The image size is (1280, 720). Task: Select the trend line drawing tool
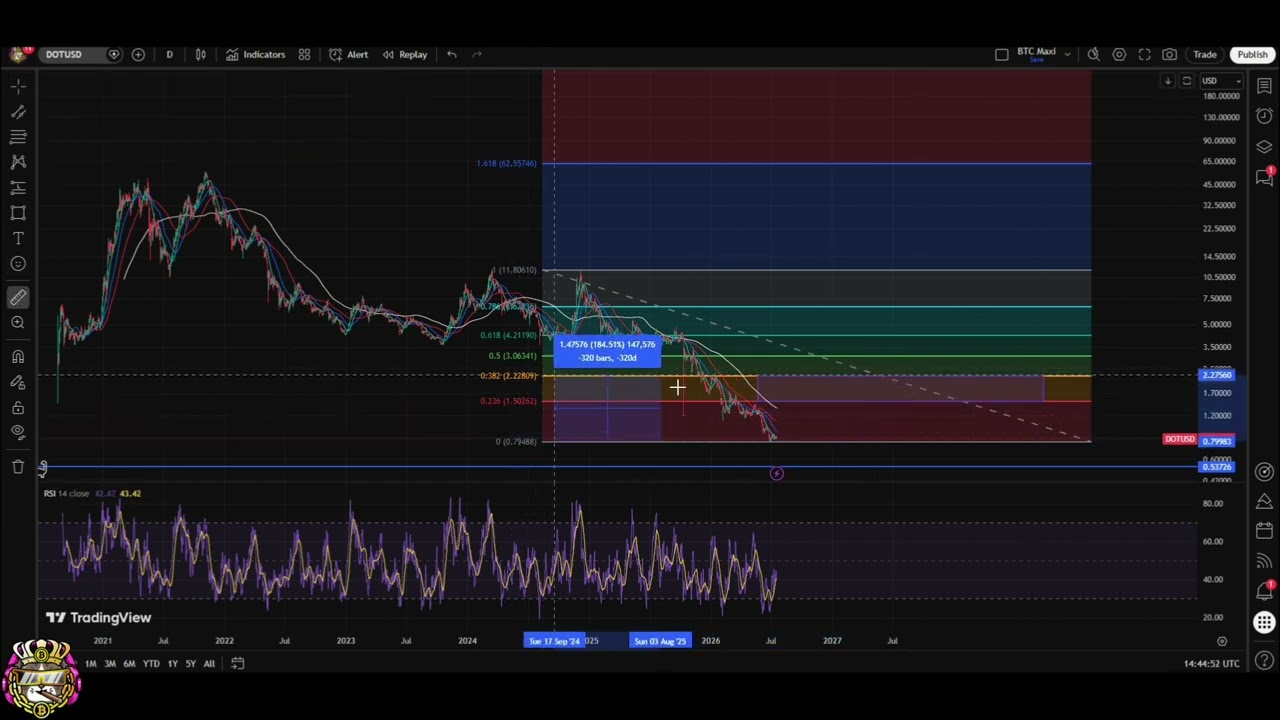click(18, 112)
